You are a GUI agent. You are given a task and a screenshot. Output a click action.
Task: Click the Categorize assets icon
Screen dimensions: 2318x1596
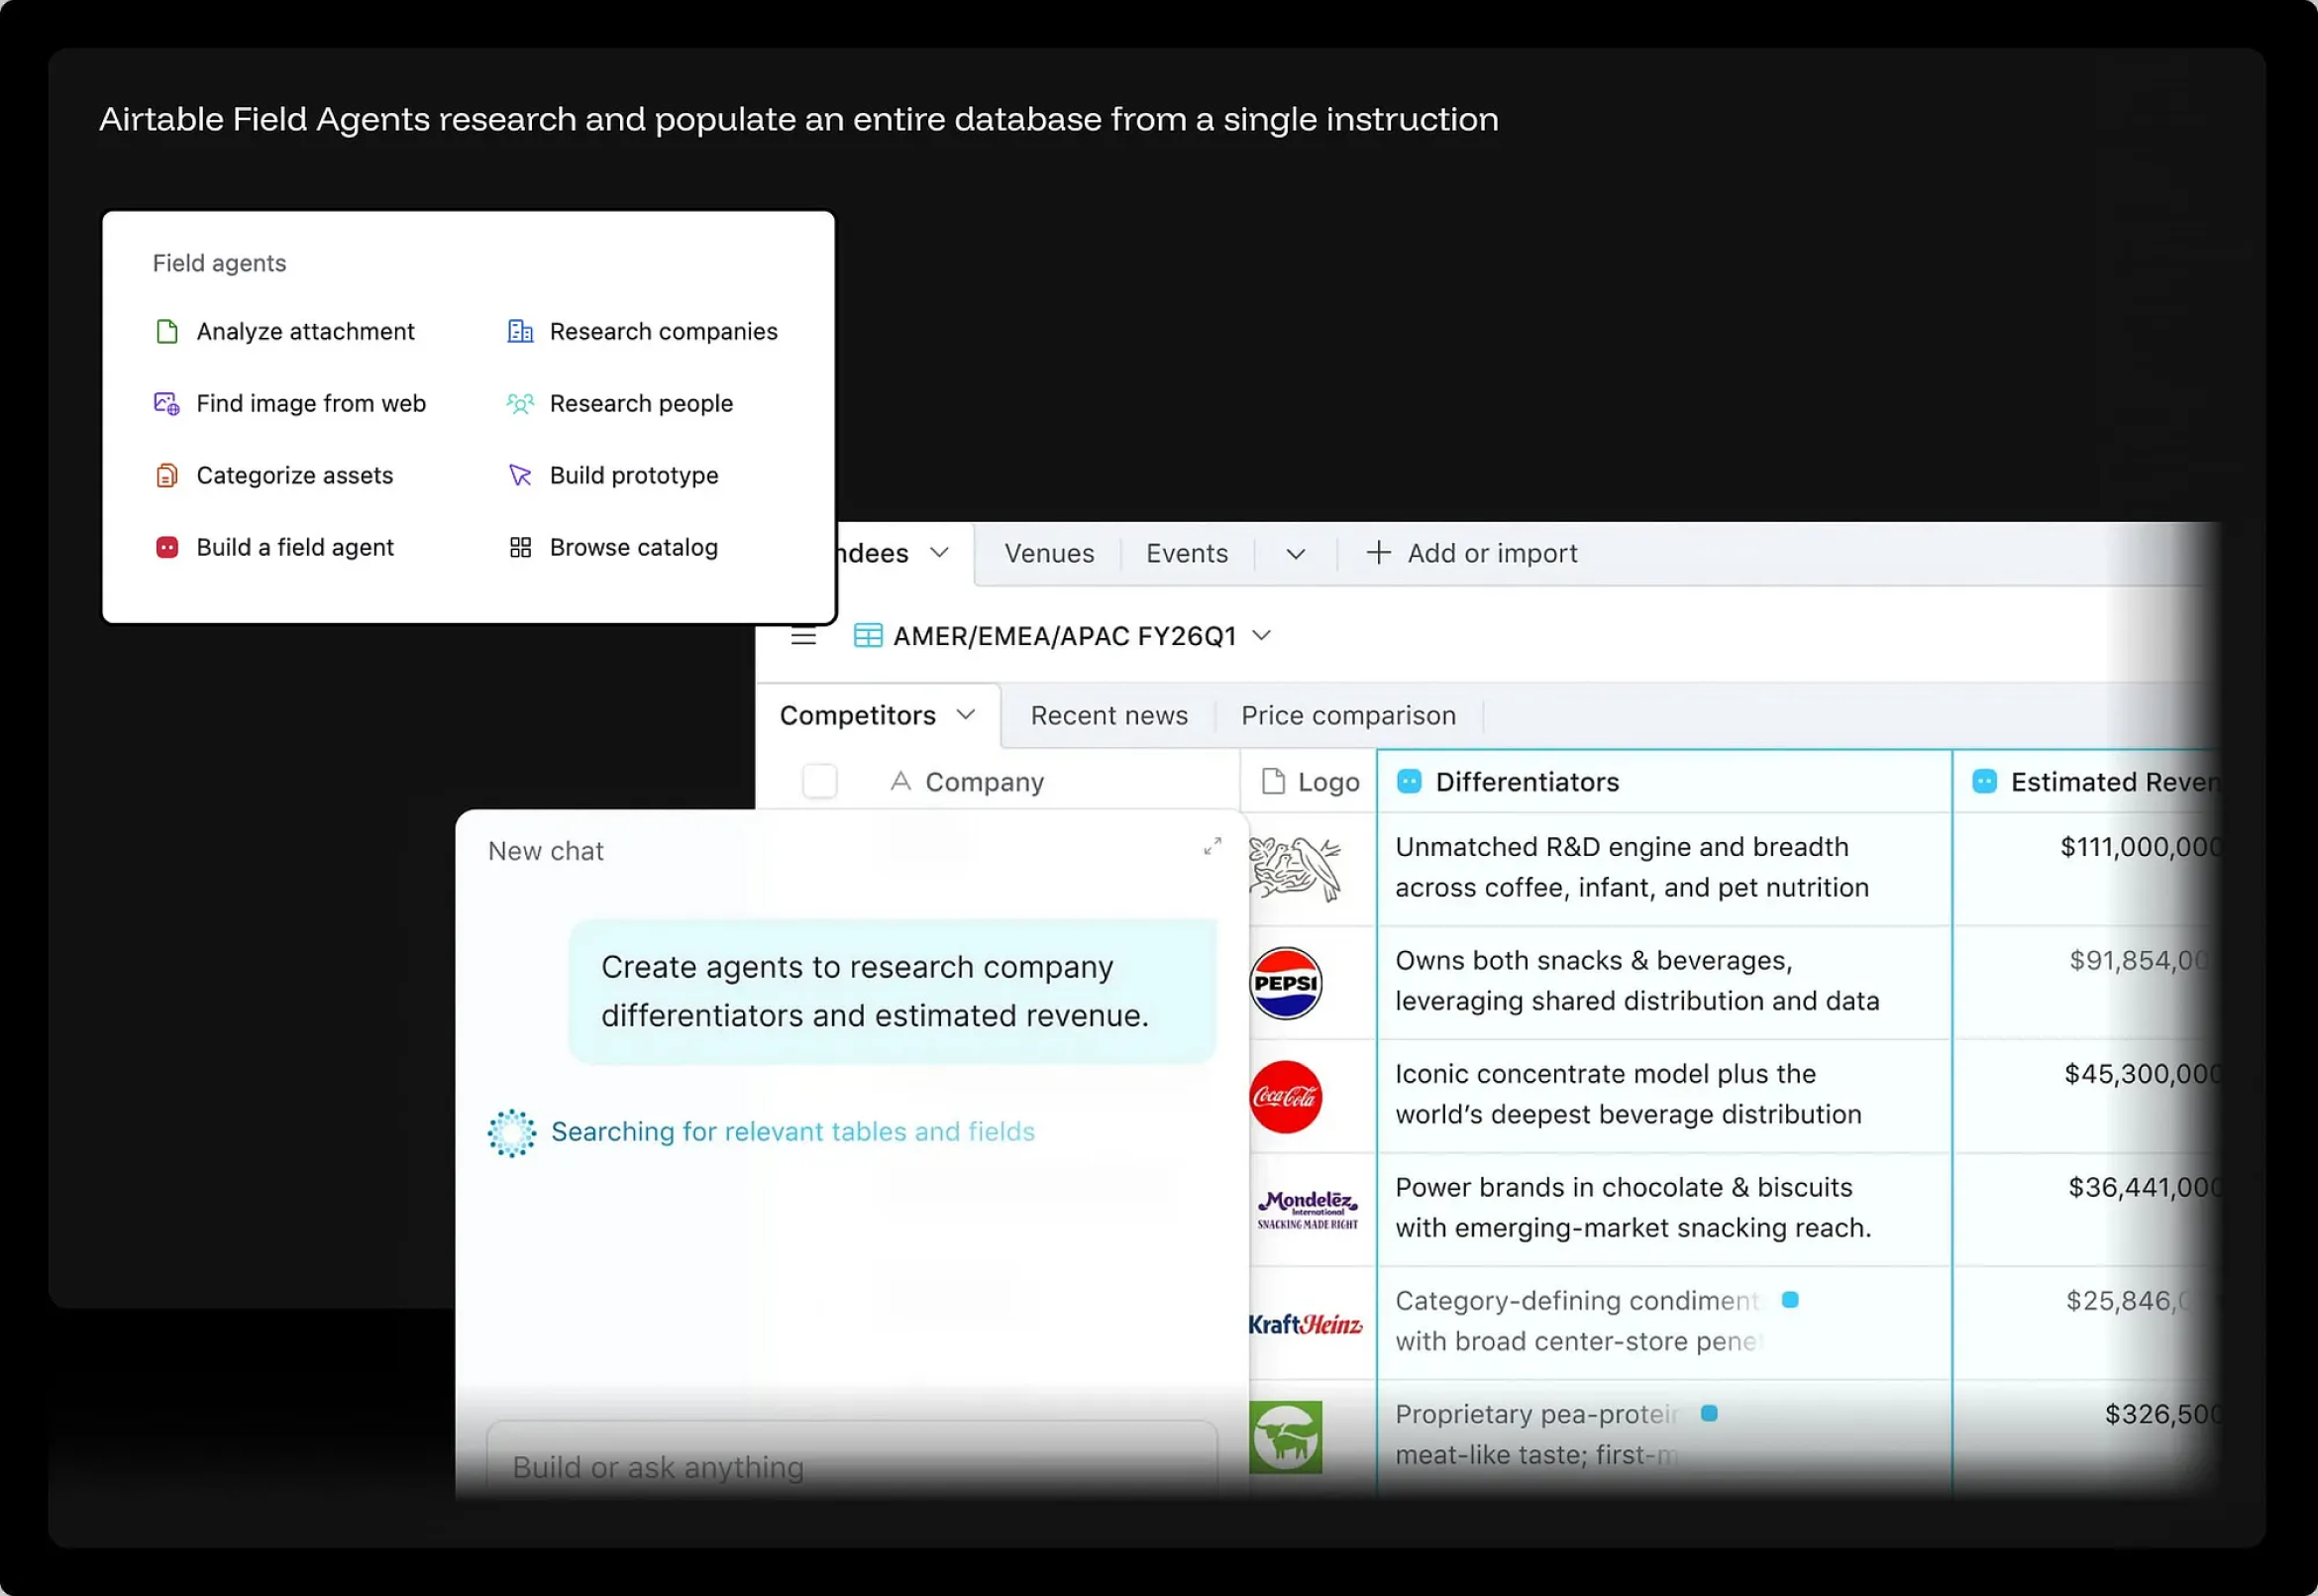coord(167,475)
